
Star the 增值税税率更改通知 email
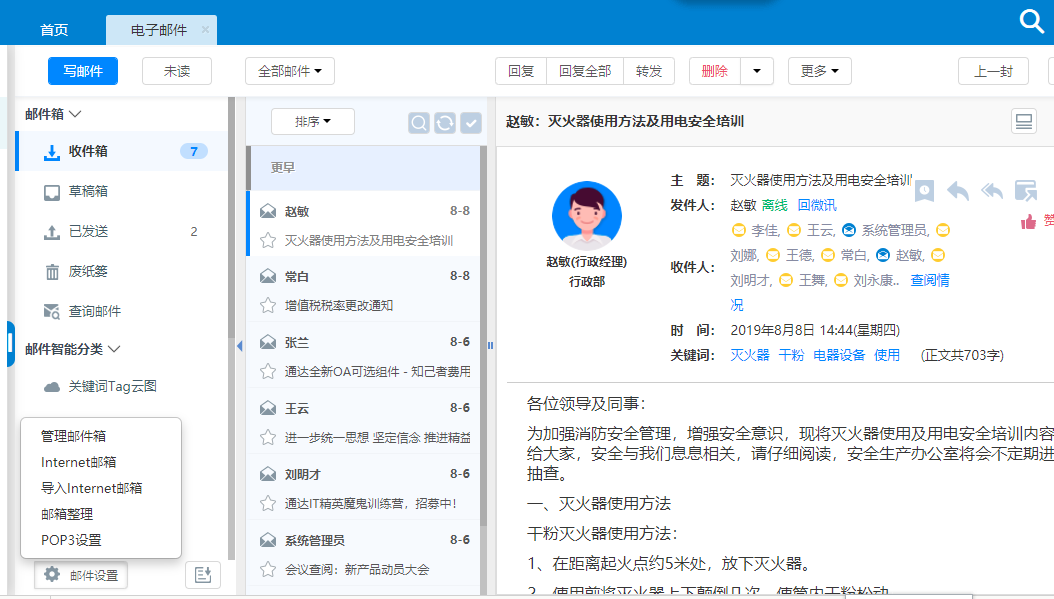267,305
